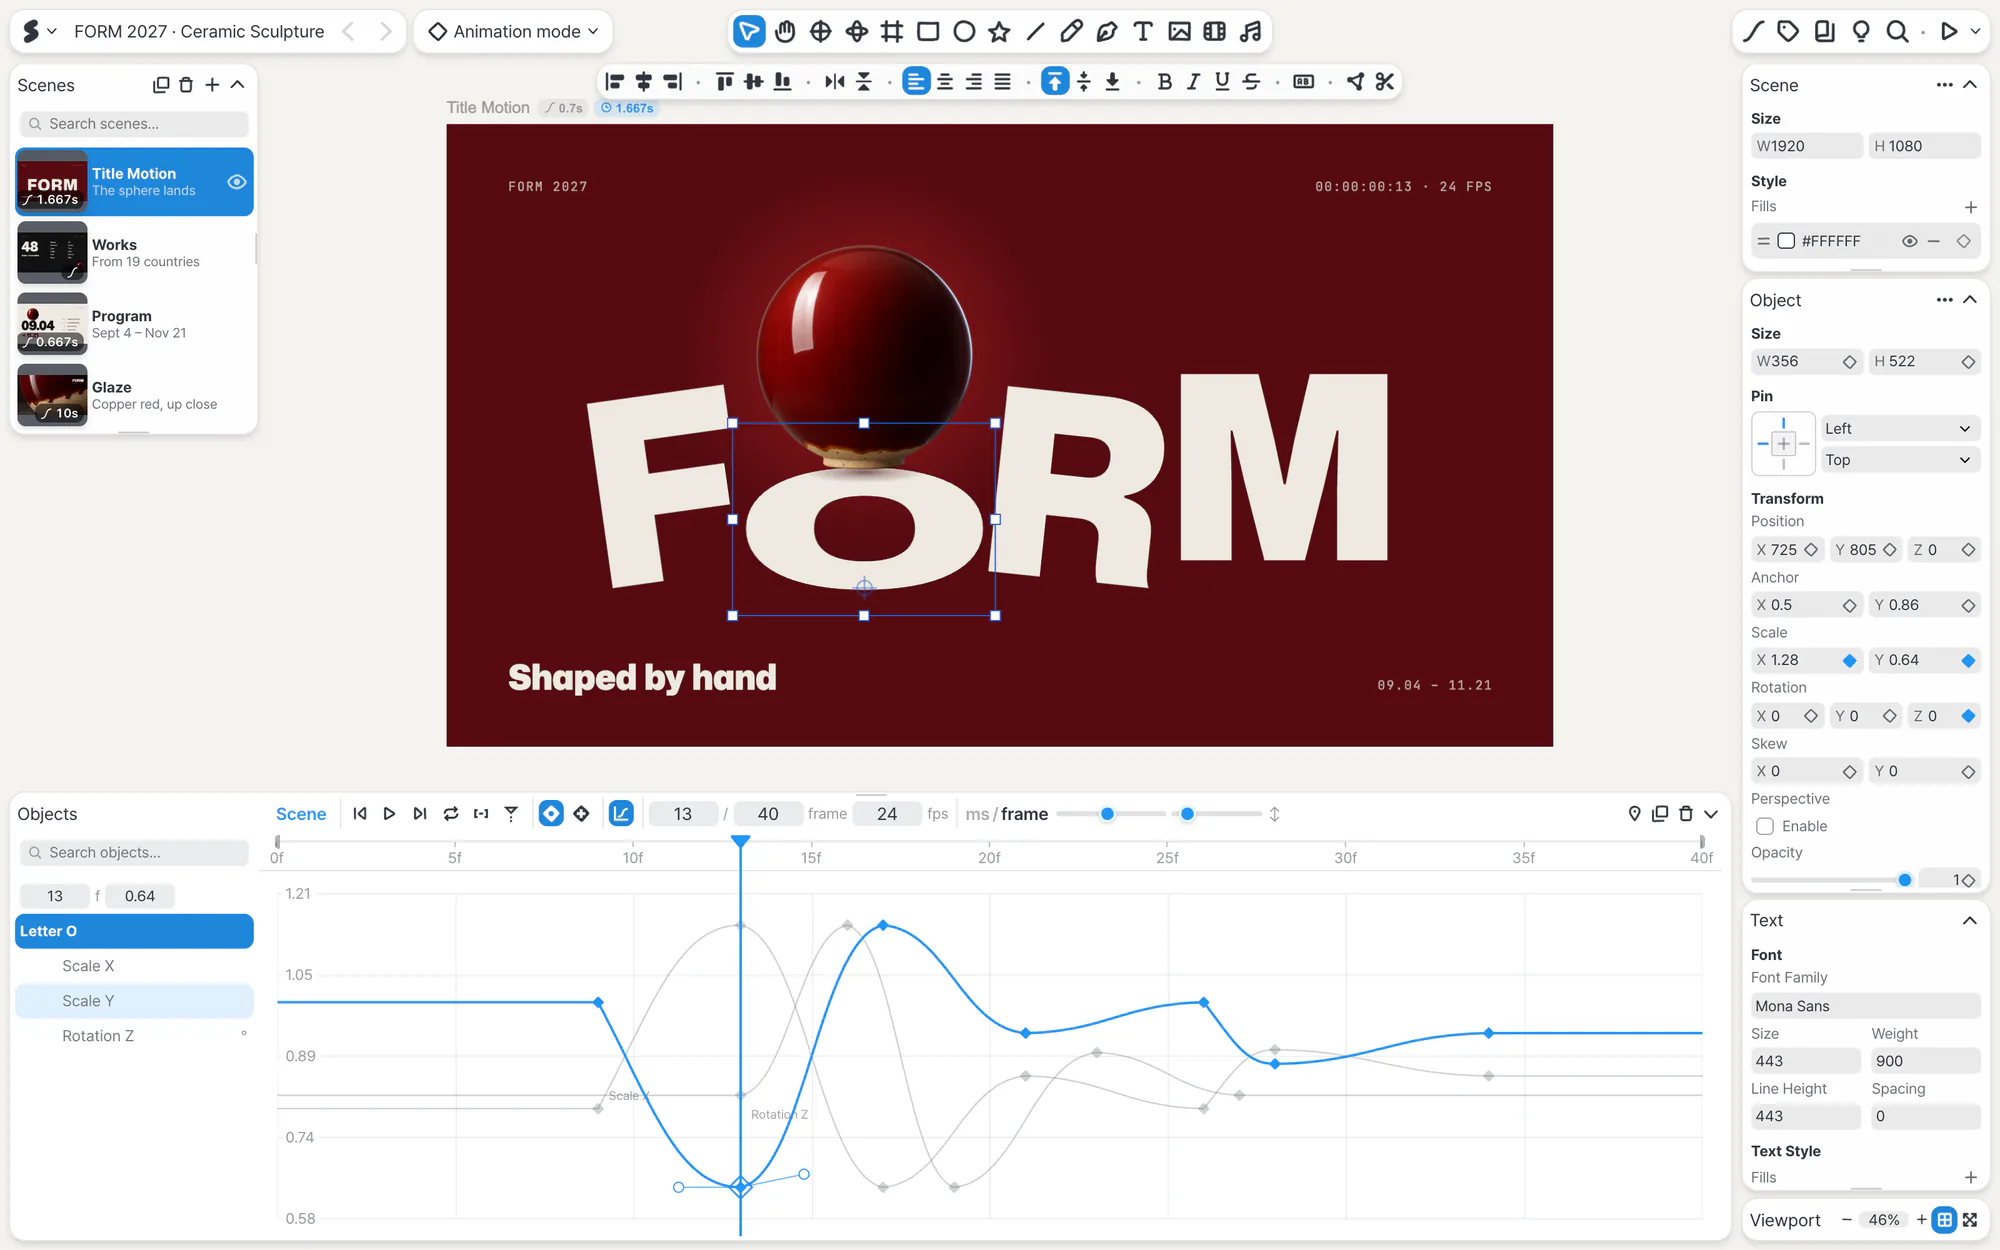Toggle italic text formatting

tap(1193, 82)
